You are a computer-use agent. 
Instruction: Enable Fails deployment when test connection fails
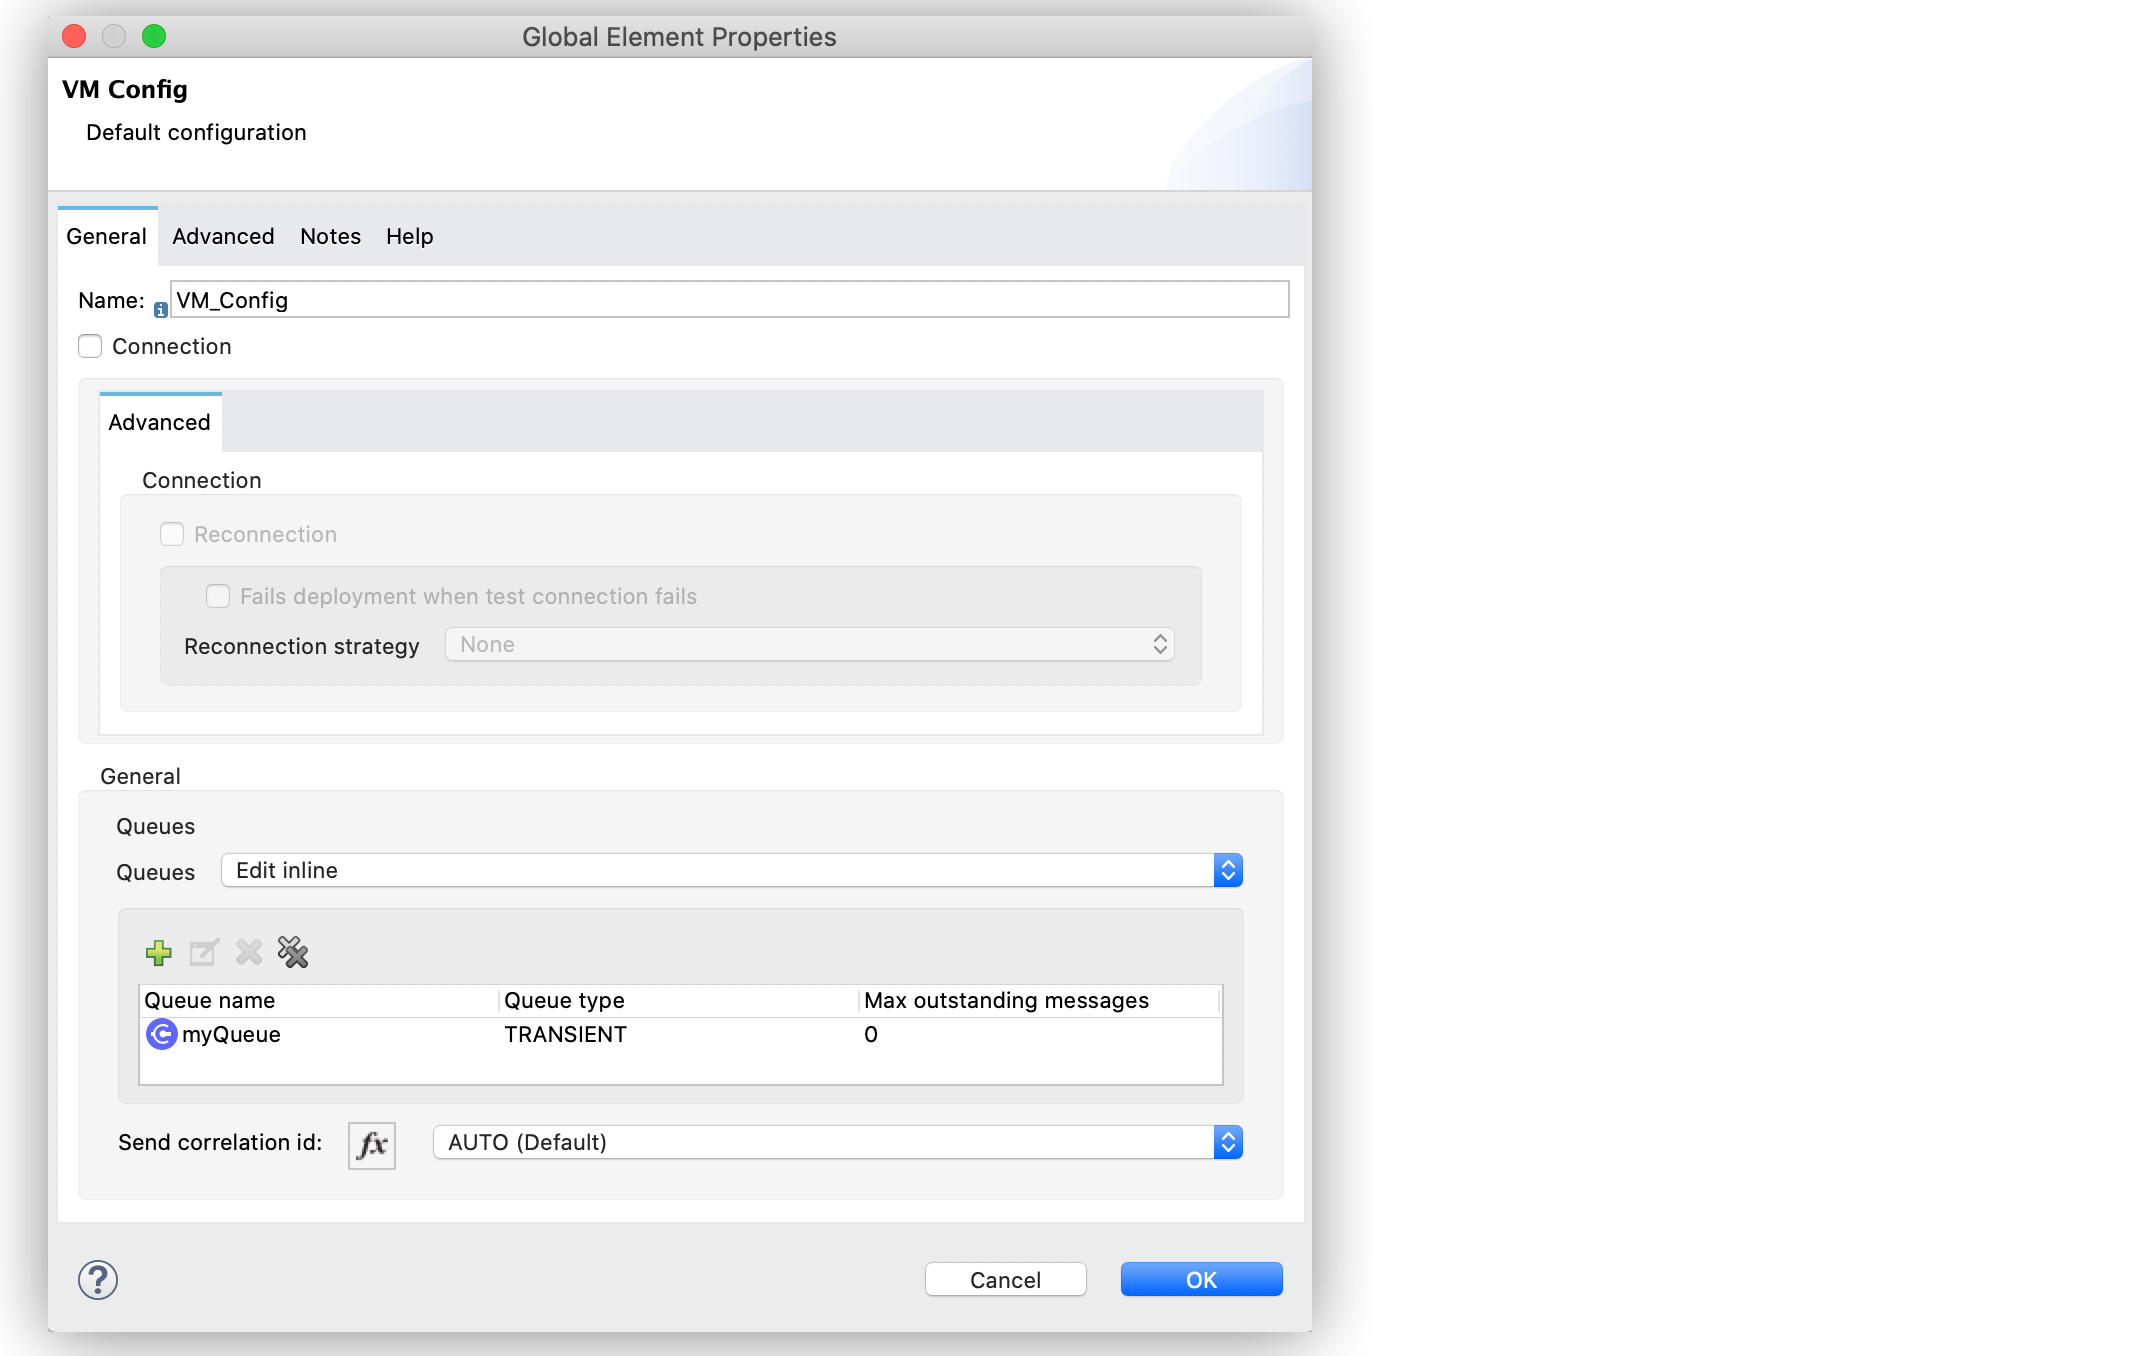(x=219, y=595)
